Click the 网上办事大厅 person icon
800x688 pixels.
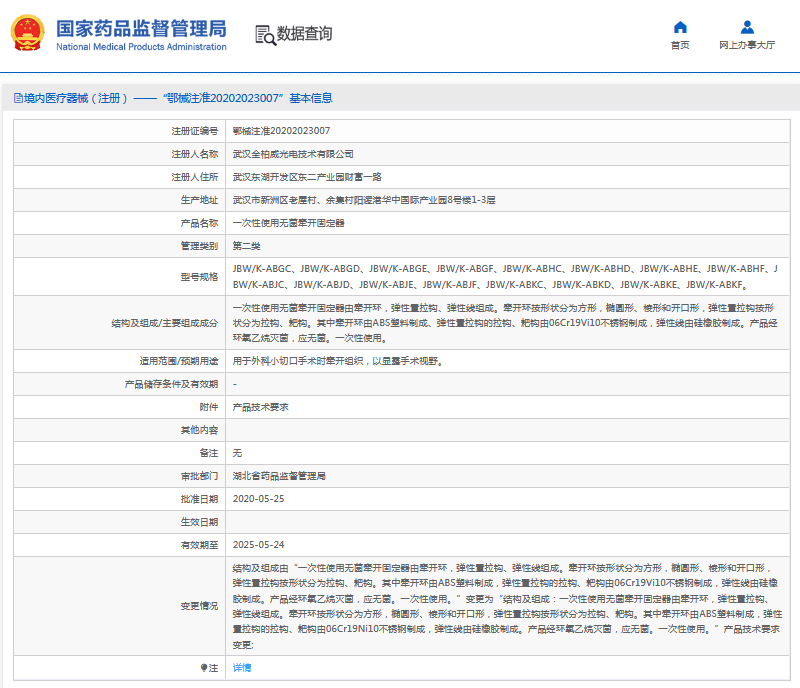747,27
